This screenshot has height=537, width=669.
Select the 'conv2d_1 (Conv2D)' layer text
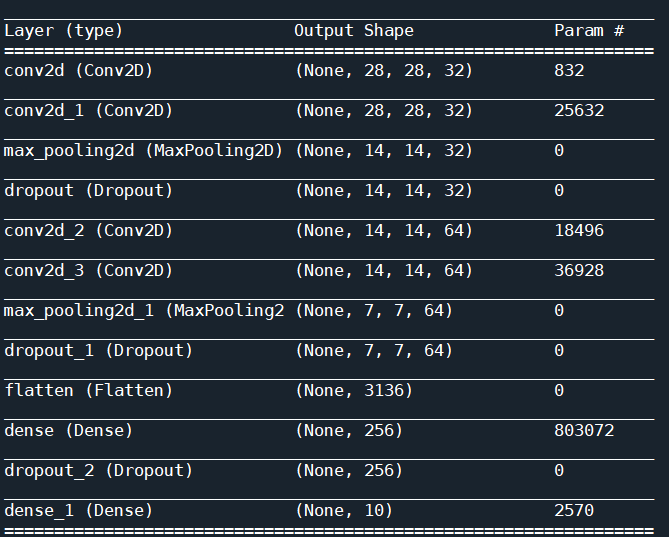coord(88,111)
